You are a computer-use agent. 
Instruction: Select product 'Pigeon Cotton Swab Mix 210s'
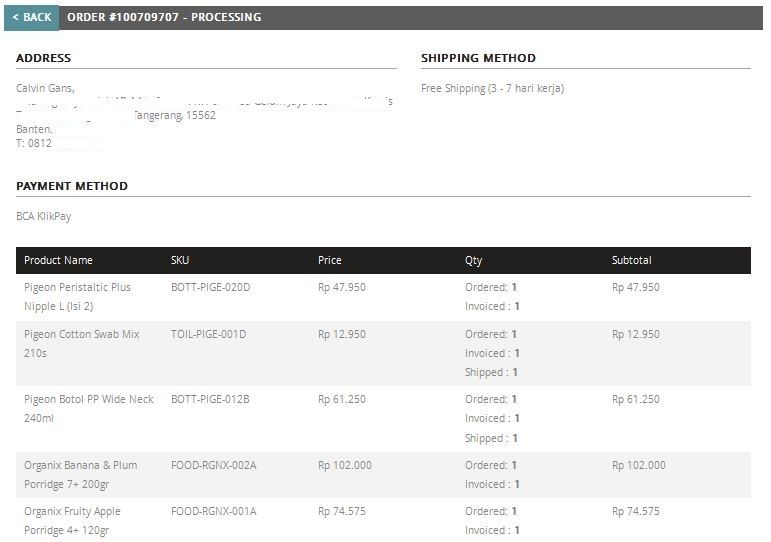click(x=82, y=344)
